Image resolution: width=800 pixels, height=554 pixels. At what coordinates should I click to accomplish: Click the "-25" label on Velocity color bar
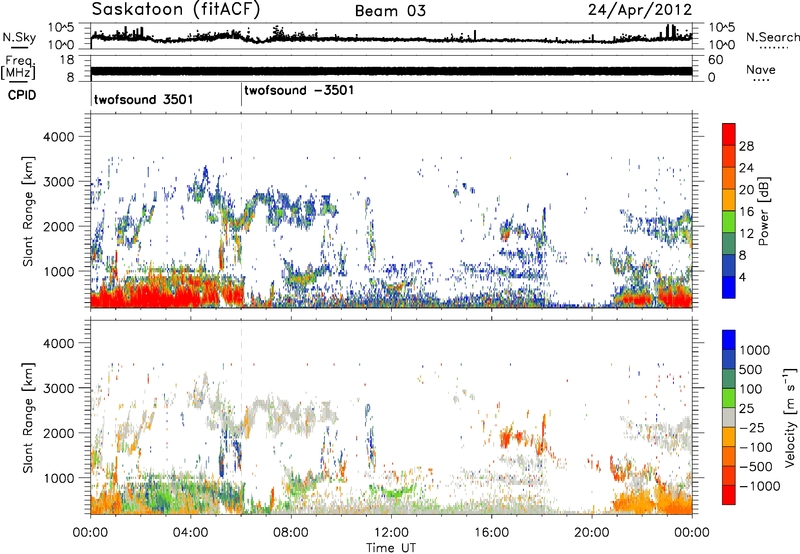click(x=754, y=427)
